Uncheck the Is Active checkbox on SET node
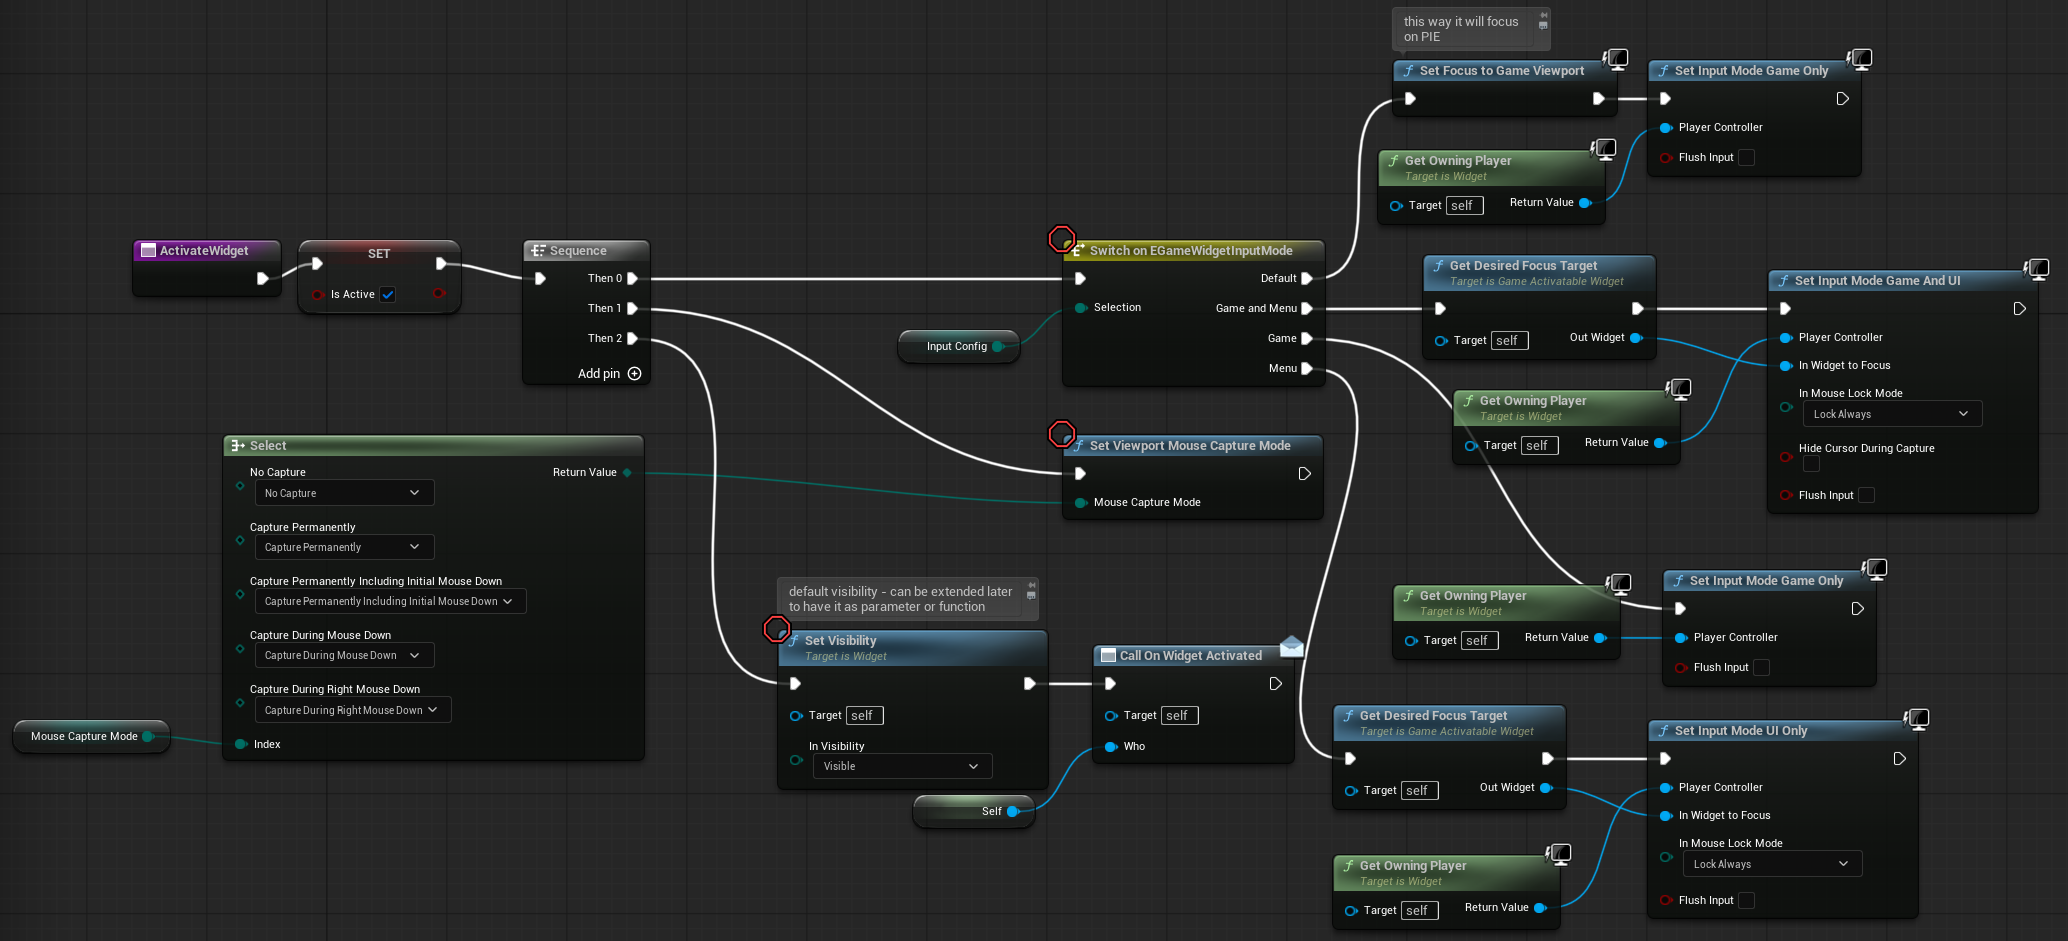This screenshot has height=941, width=2068. click(388, 295)
